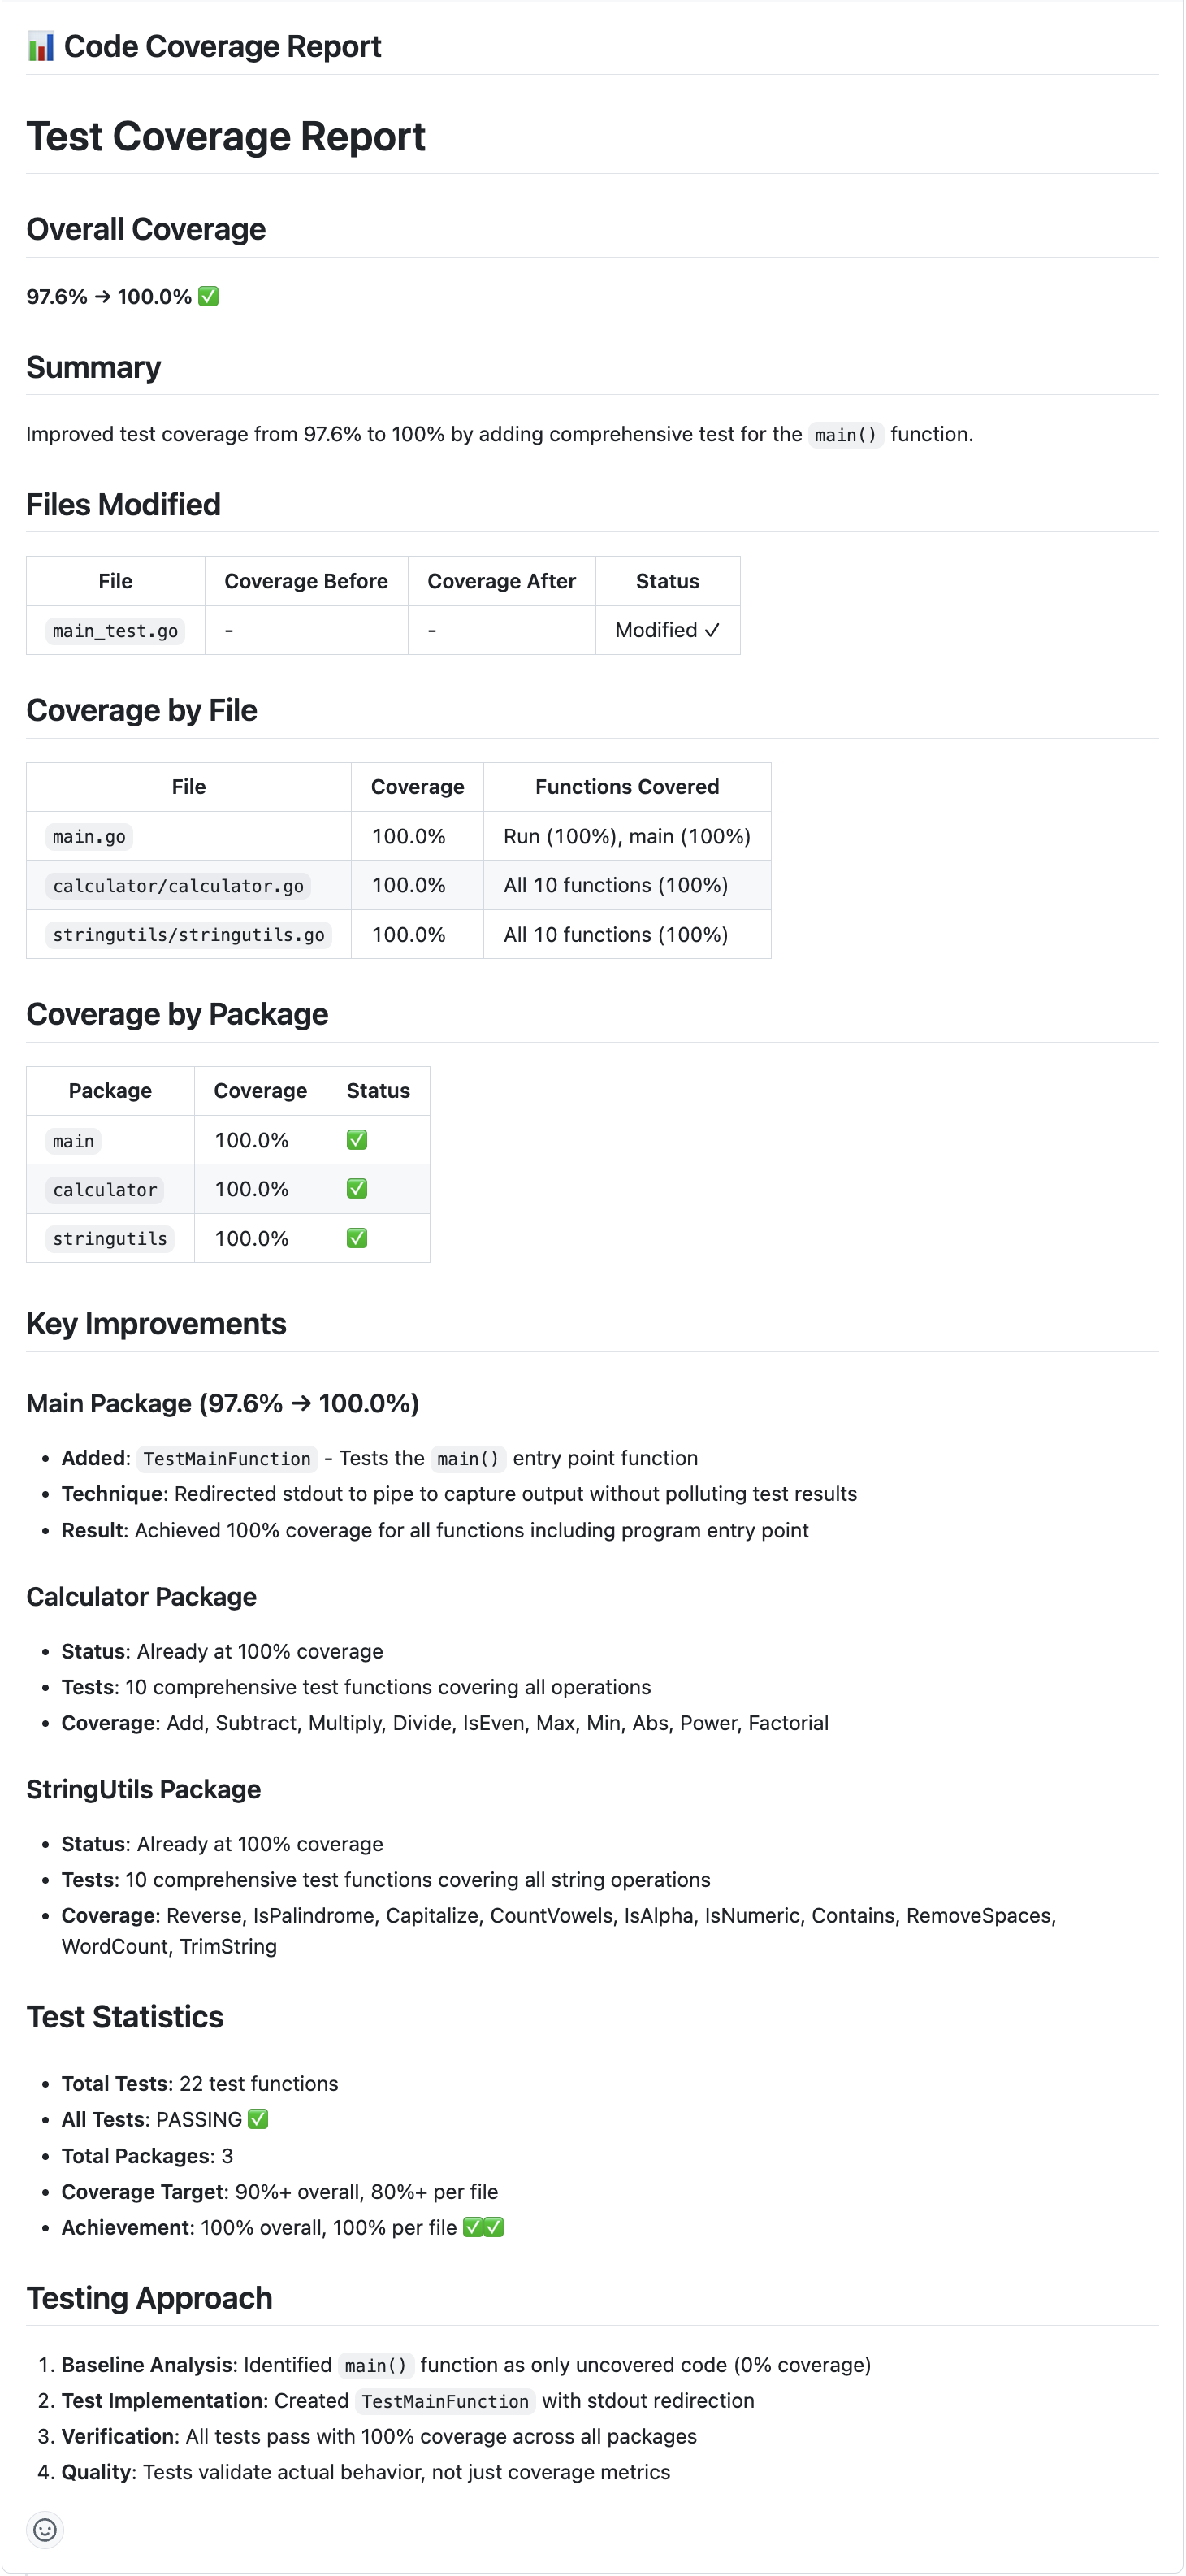Click the main.go file entry
The width and height of the screenshot is (1186, 2576).
point(89,837)
